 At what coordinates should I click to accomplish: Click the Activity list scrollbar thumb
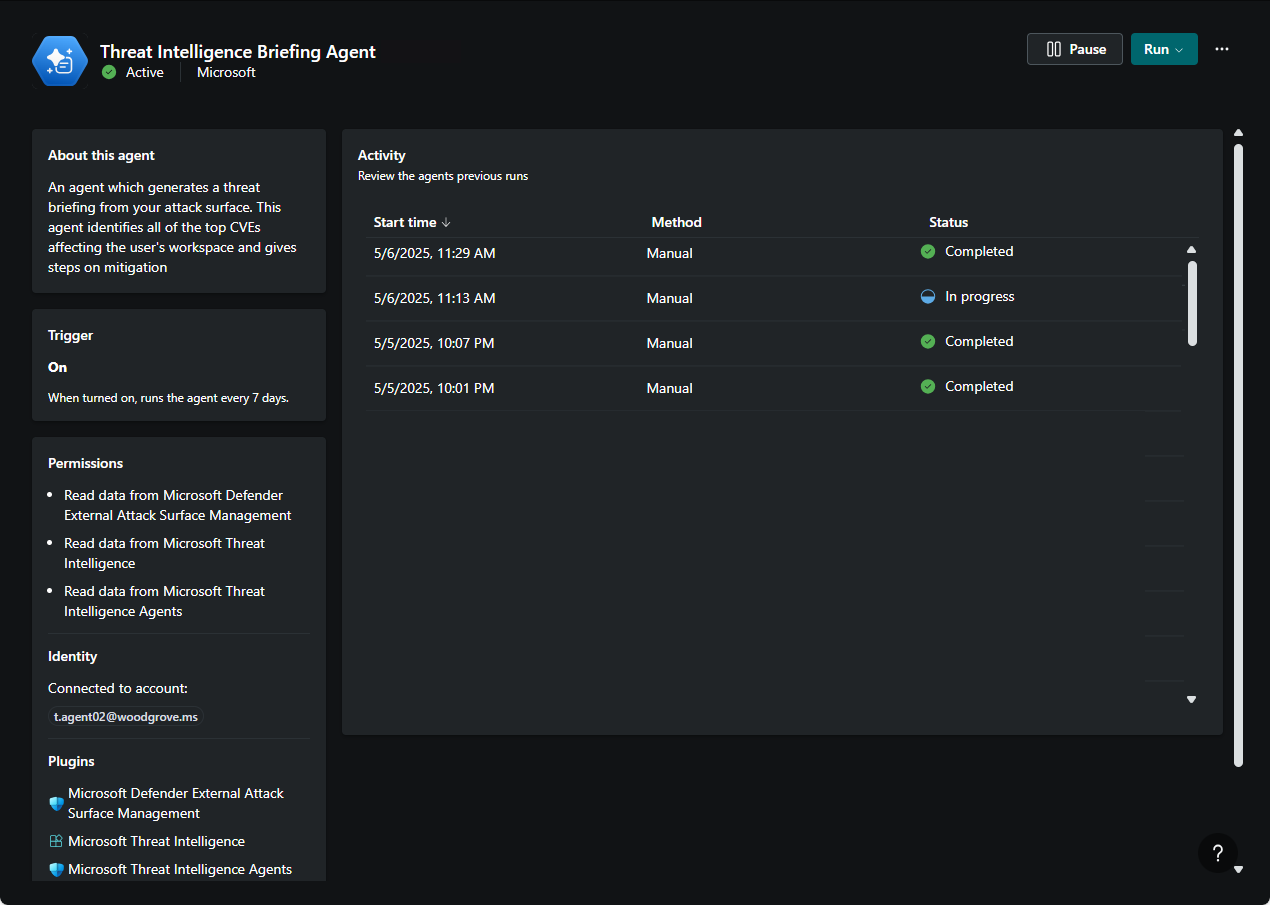(x=1192, y=303)
